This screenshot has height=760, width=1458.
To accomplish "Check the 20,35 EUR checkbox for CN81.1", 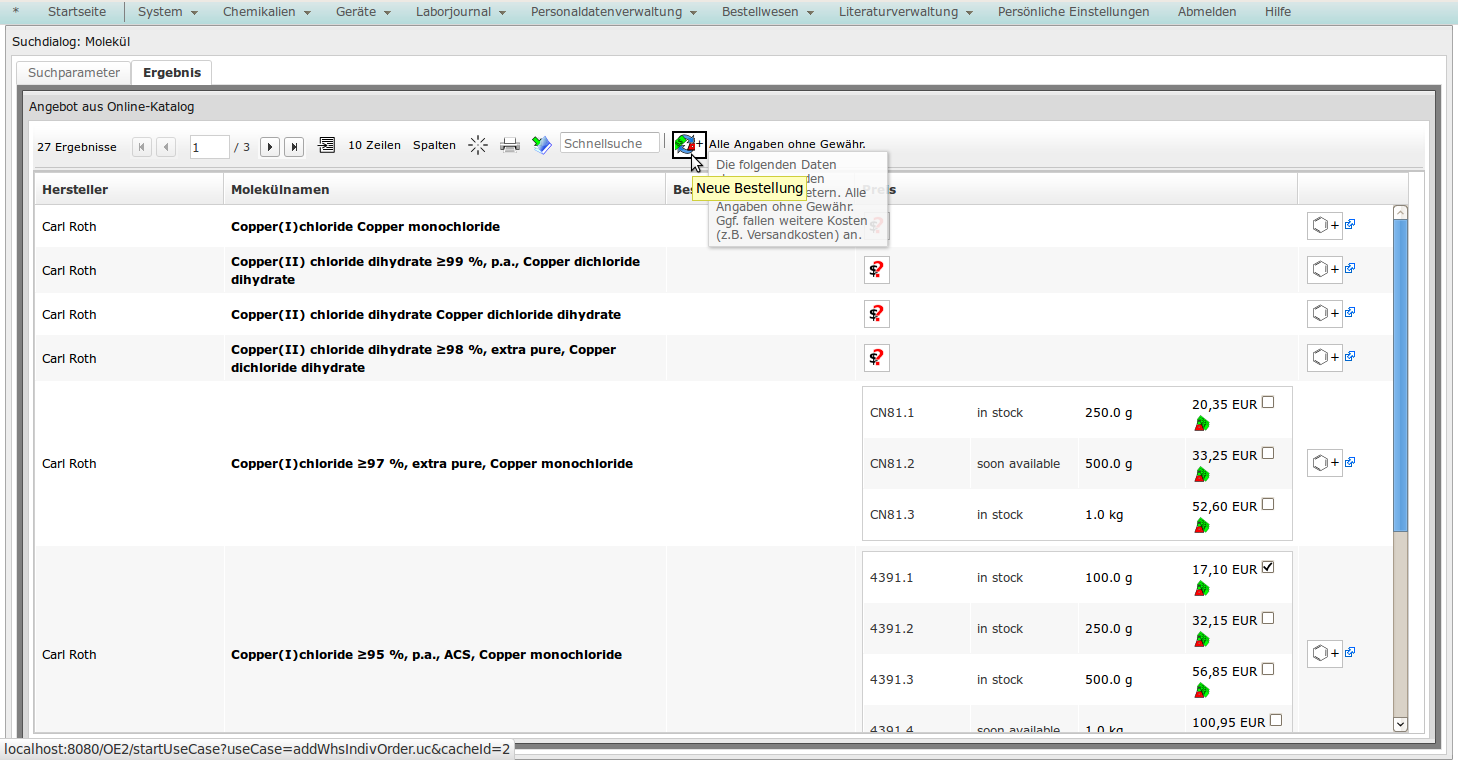I will 1268,402.
